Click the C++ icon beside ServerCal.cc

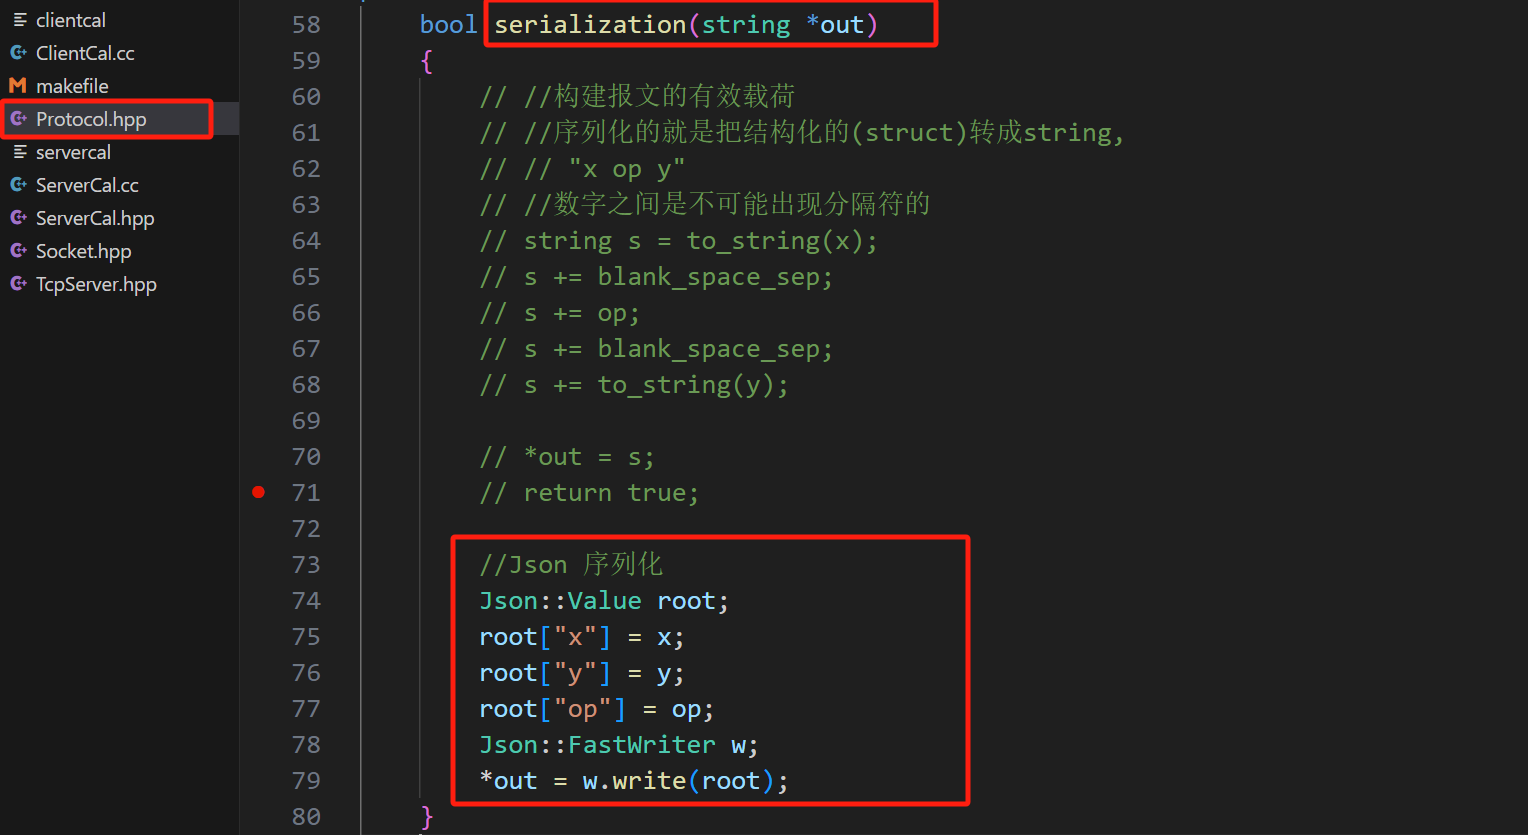18,185
